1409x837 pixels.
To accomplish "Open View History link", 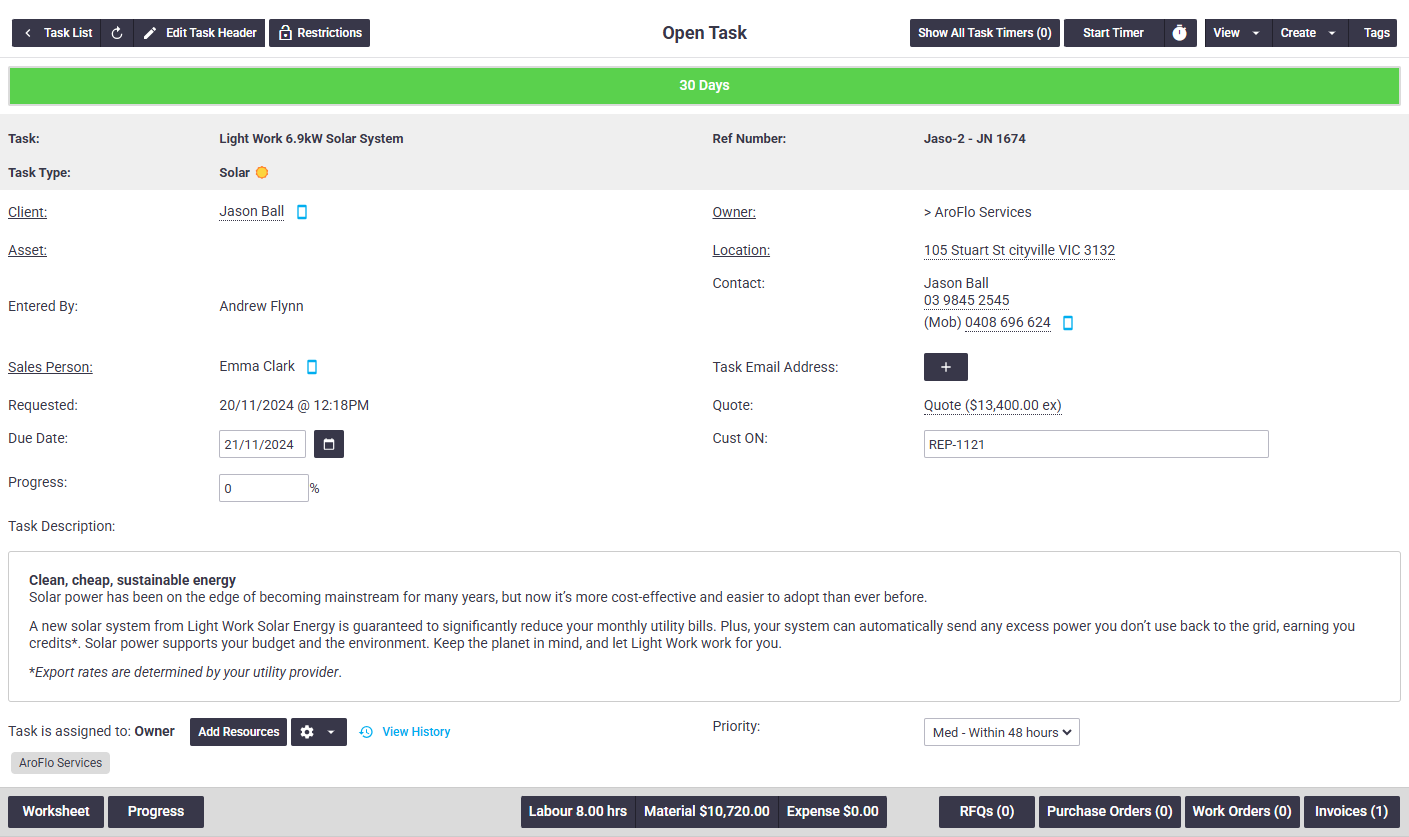I will click(405, 732).
